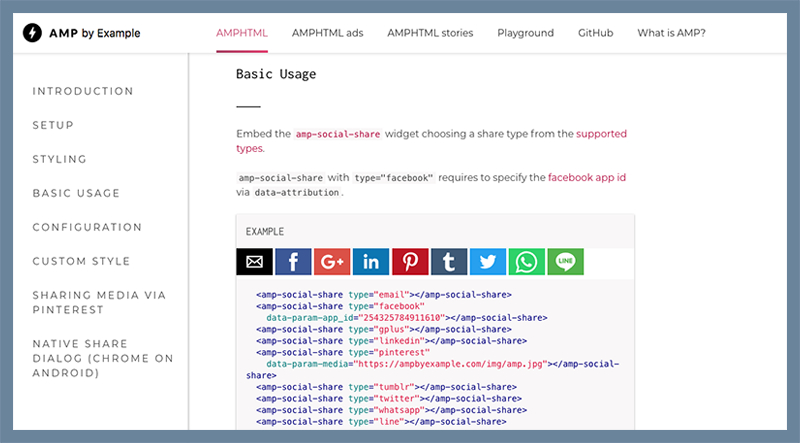Click the green LINE share icon

(565, 262)
